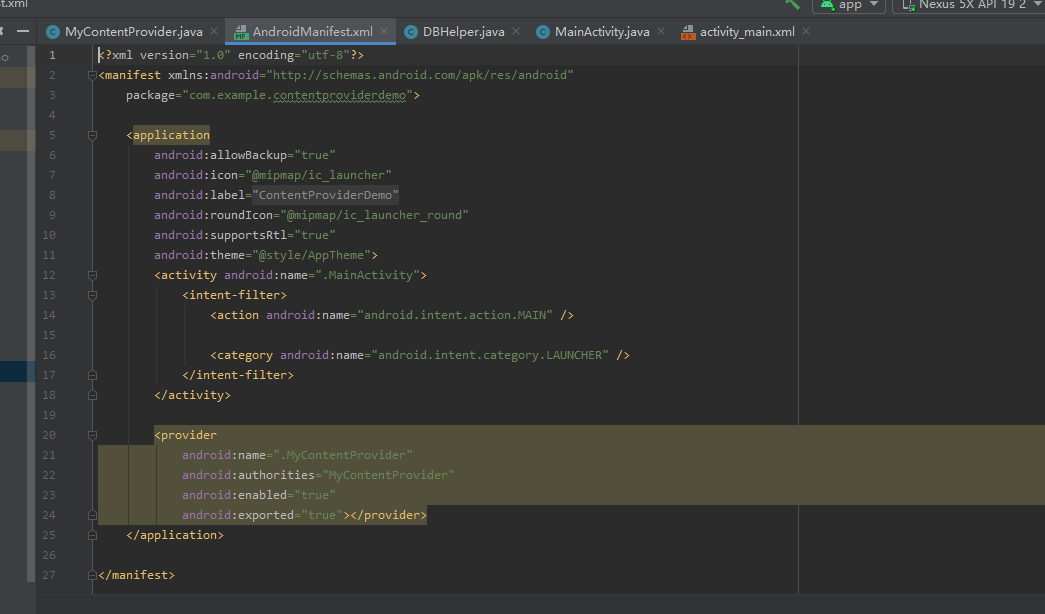Collapse the provider tag fold on line 20
1045x614 pixels.
93,435
